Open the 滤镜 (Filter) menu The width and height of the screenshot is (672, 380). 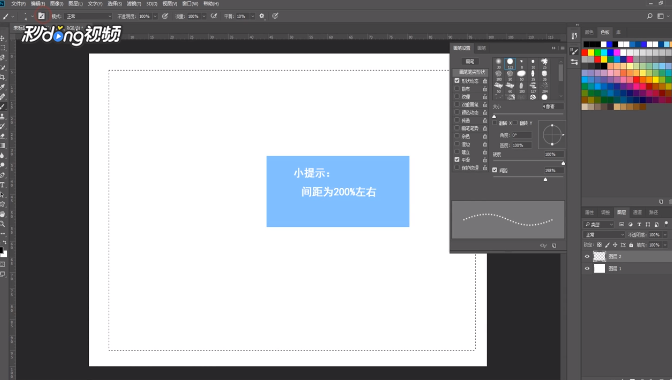(134, 3)
